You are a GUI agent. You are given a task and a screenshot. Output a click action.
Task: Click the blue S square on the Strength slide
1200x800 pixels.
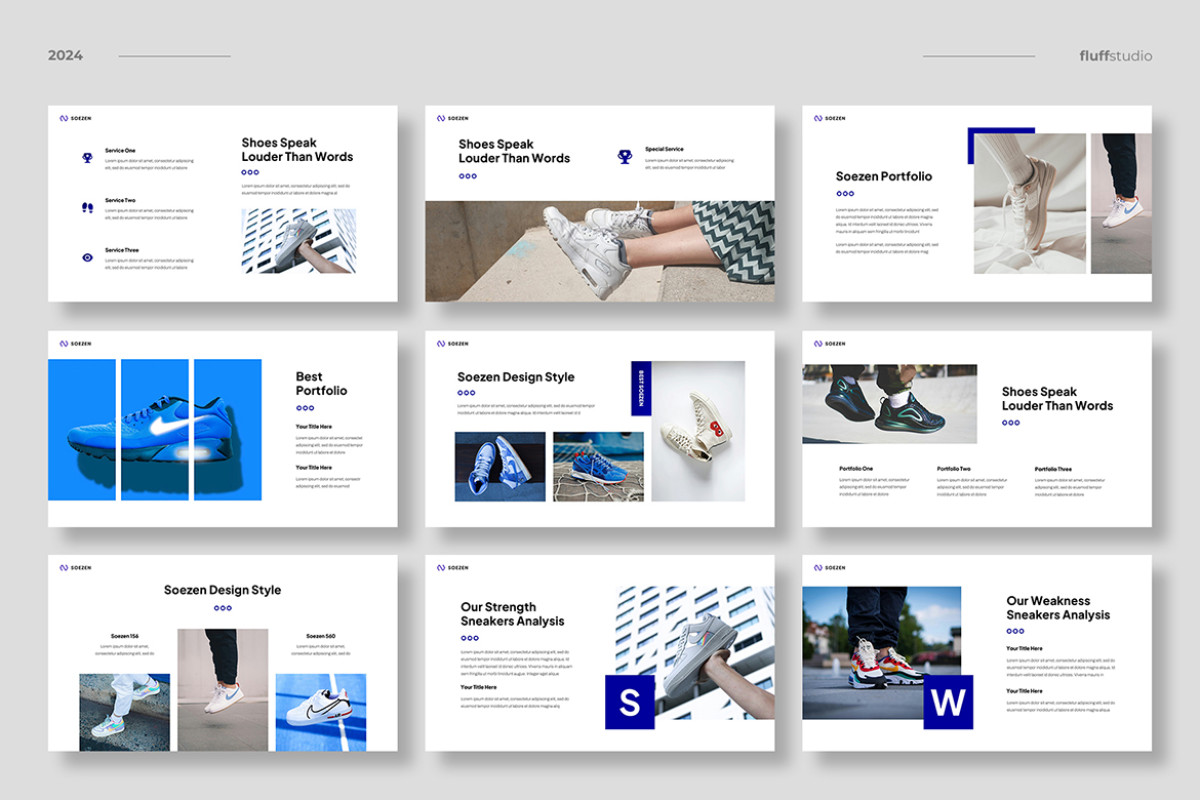pyautogui.click(x=629, y=703)
